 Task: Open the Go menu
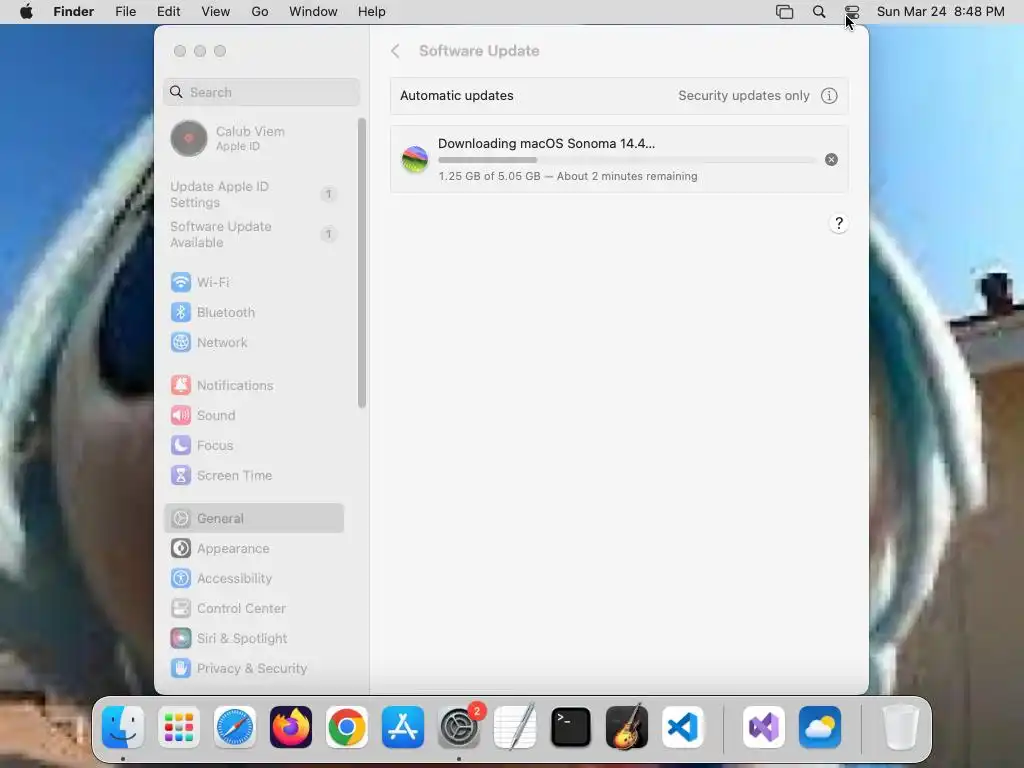(260, 12)
